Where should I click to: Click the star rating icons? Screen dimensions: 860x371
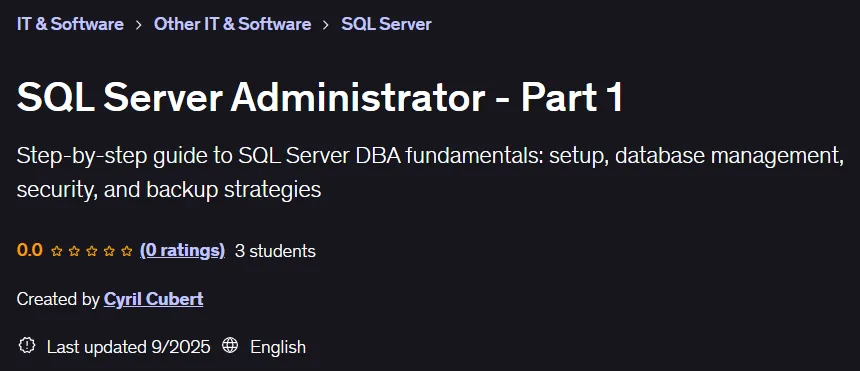[x=92, y=251]
